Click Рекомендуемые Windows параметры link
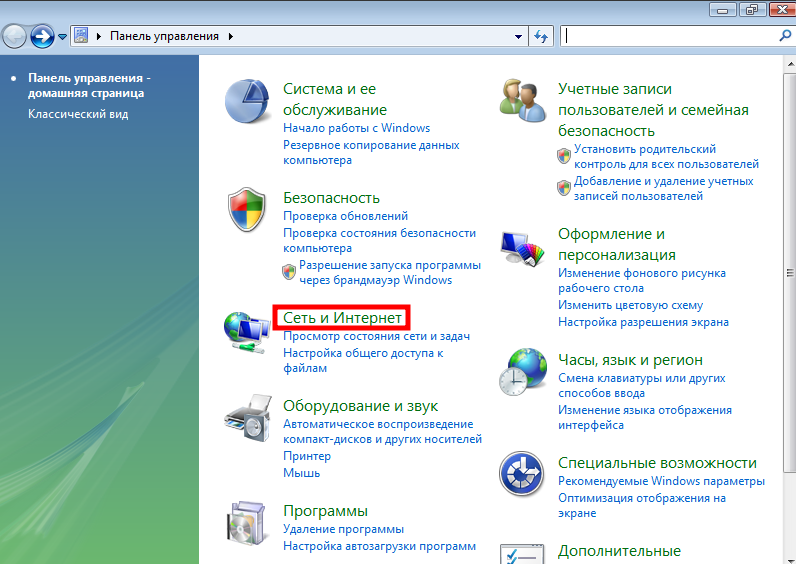 tap(661, 481)
